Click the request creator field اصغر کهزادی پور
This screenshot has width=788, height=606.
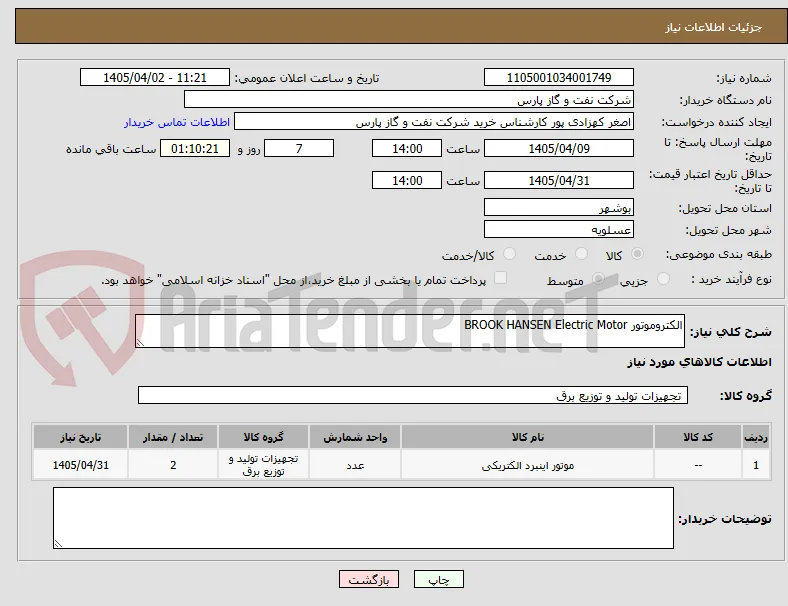[x=434, y=122]
